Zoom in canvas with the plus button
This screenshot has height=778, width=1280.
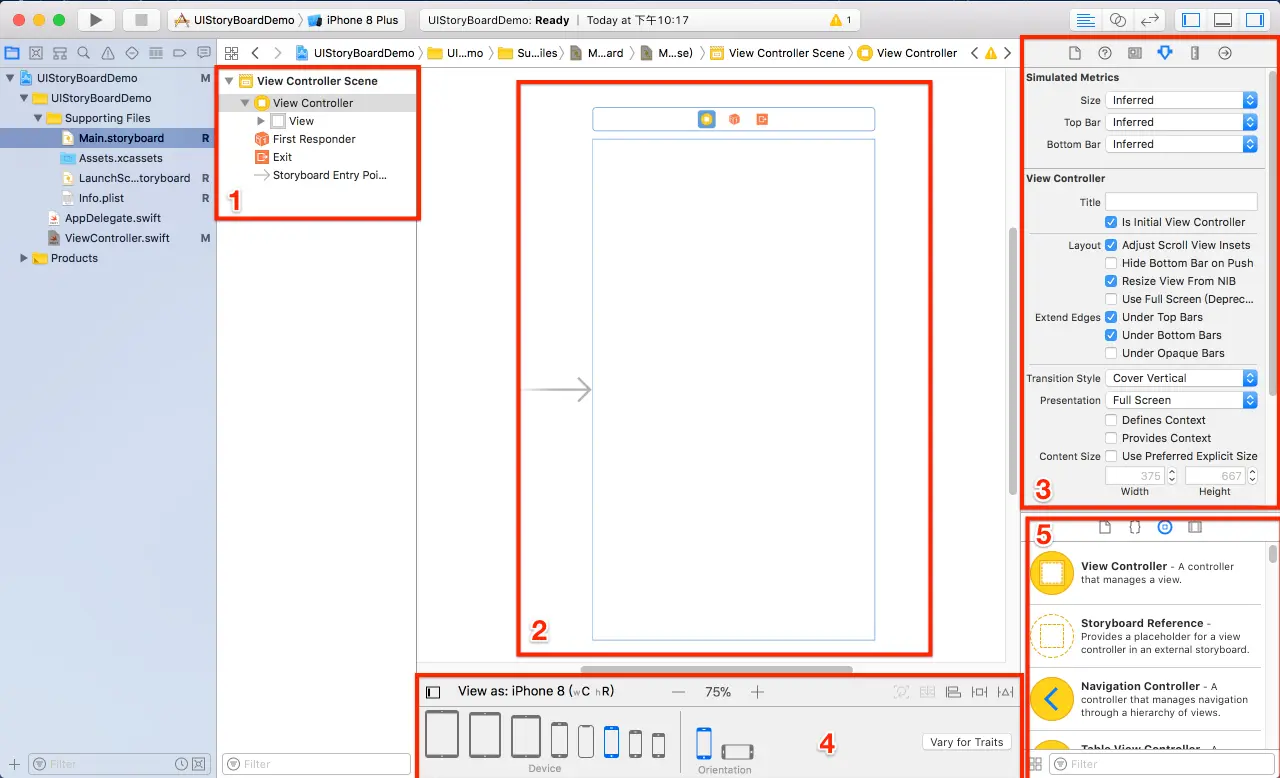point(757,692)
